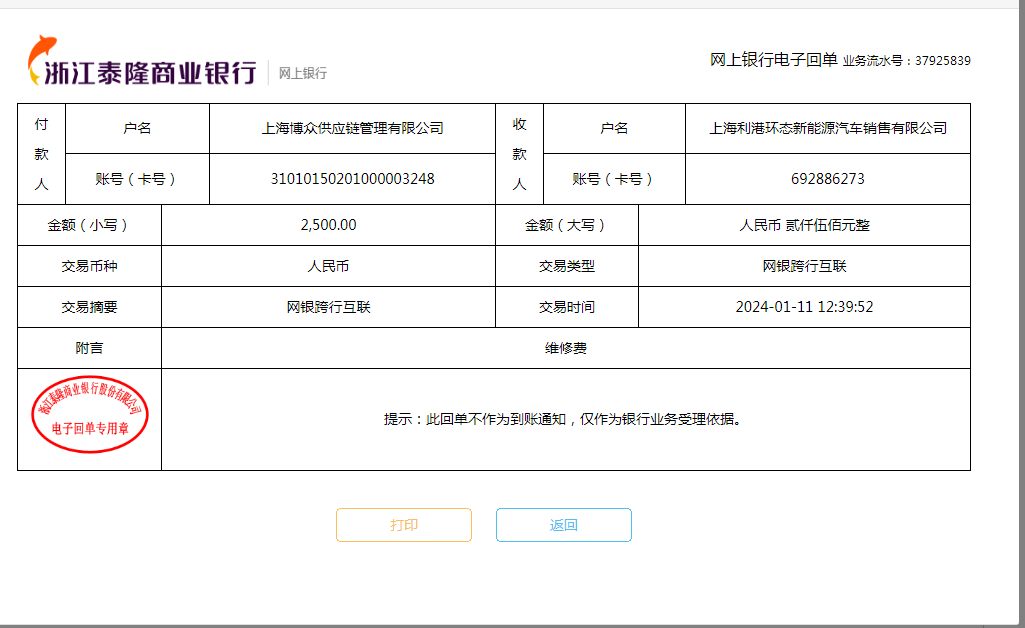Click payee name 上海利港环态新能源汽车销售有限公司

pos(827,128)
